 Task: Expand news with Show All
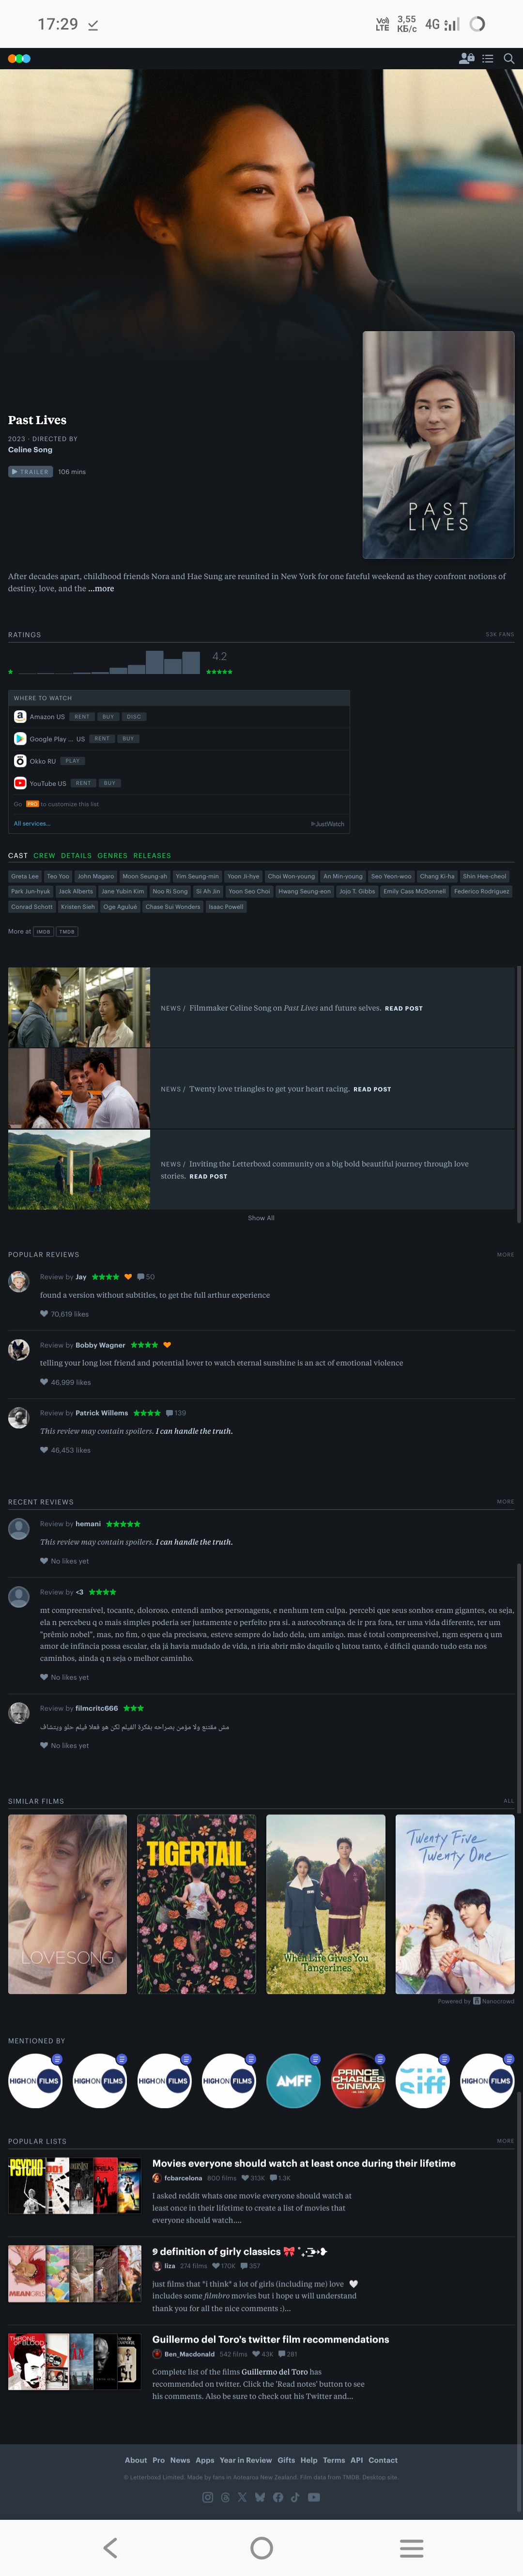(x=261, y=1218)
